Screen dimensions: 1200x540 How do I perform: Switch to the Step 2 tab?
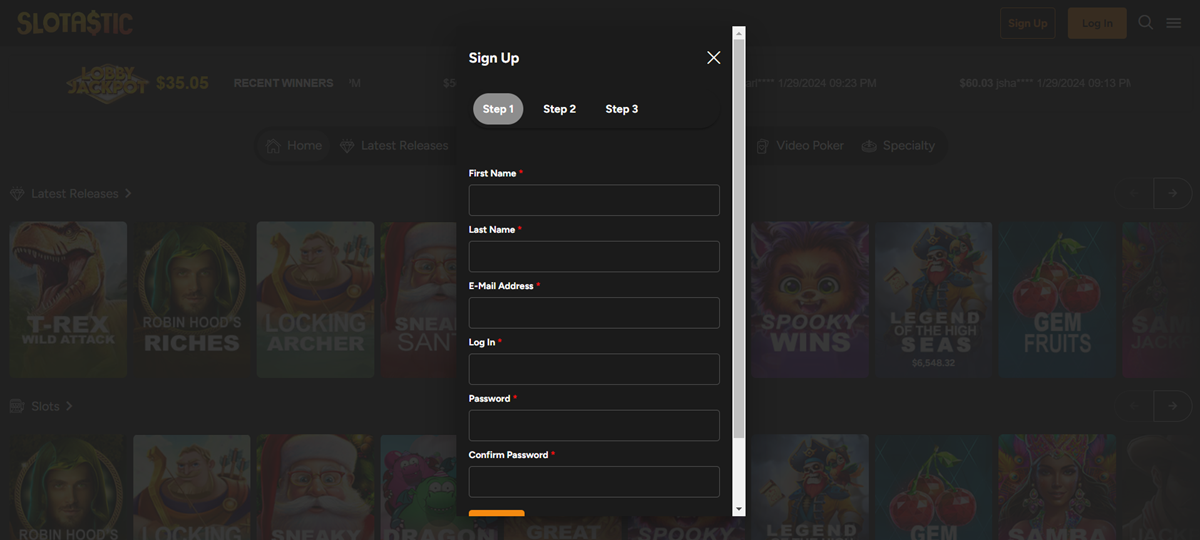coord(559,109)
